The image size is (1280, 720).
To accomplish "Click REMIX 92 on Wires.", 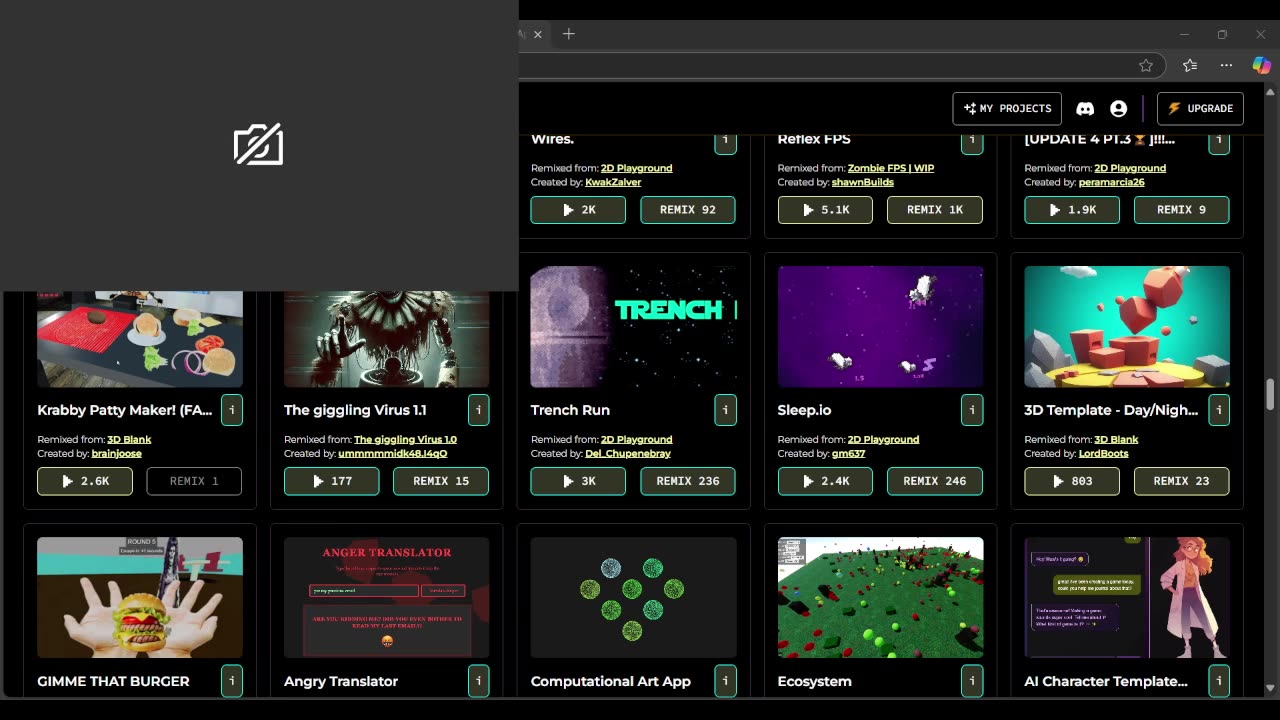I will 688,210.
